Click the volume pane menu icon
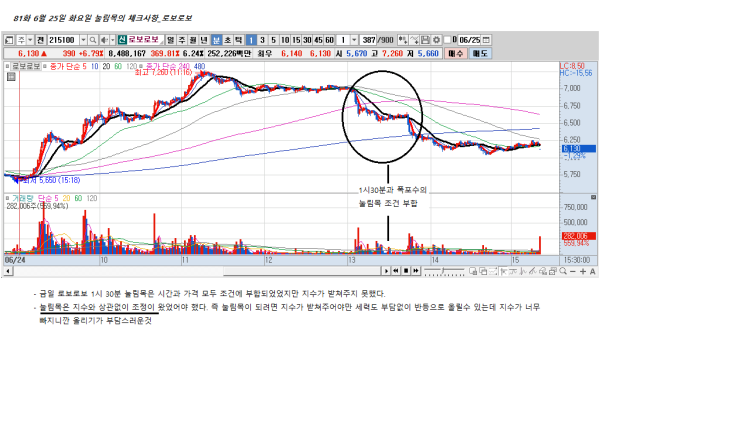Viewport: 743px width, 428px height. pyautogui.click(x=593, y=197)
